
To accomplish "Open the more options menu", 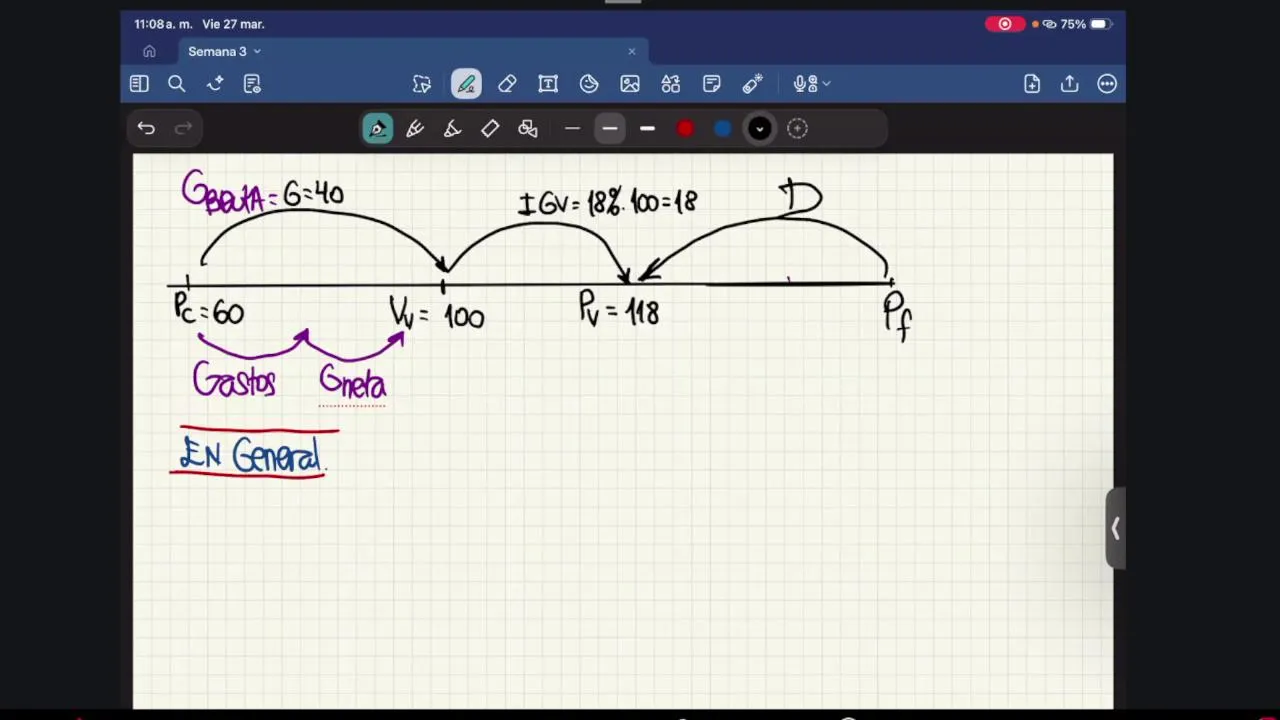I will click(1107, 84).
